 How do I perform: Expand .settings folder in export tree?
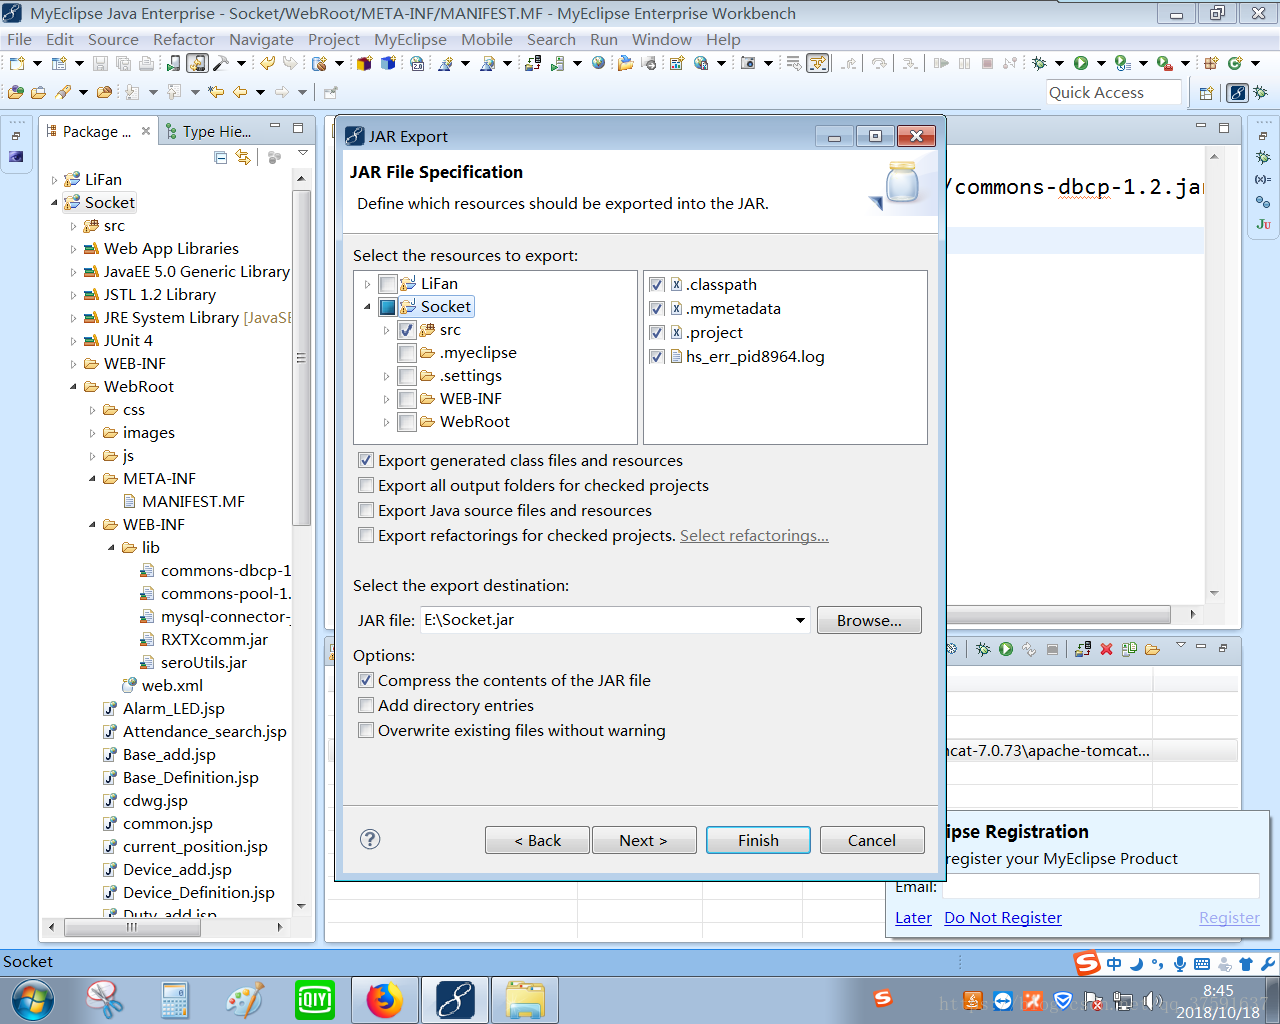tap(386, 376)
